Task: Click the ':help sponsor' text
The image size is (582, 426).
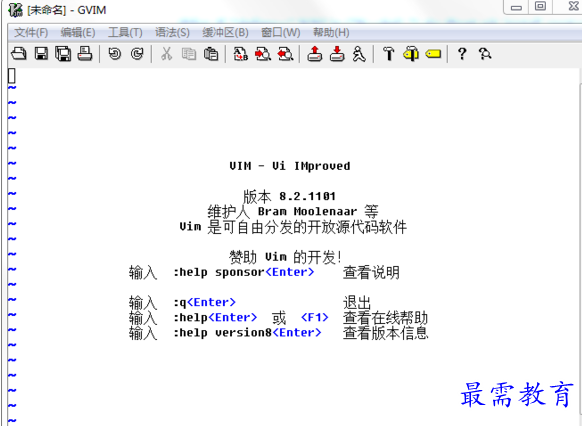Action: pyautogui.click(x=219, y=272)
